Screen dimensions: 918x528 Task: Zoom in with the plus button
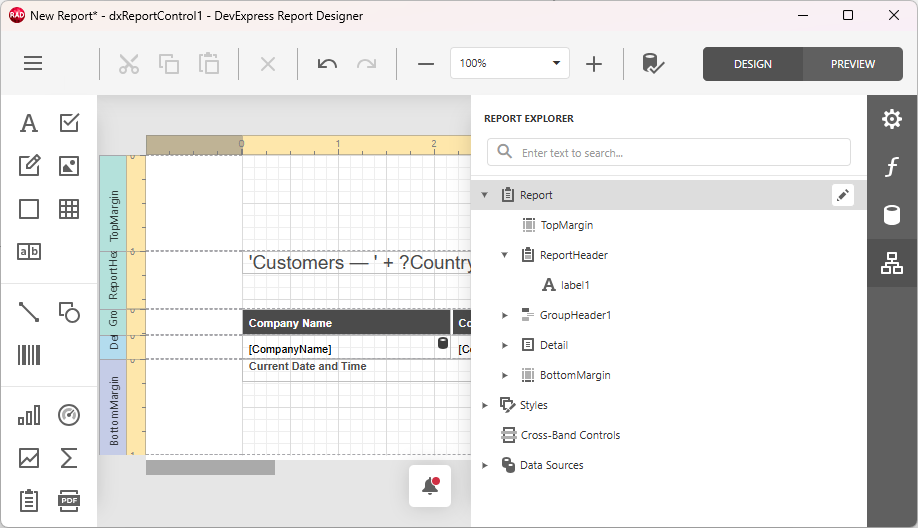[x=594, y=64]
